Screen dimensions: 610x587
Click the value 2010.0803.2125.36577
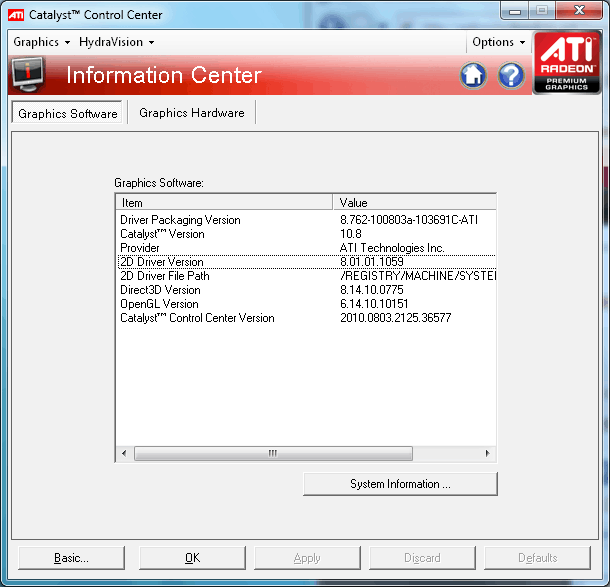point(396,318)
